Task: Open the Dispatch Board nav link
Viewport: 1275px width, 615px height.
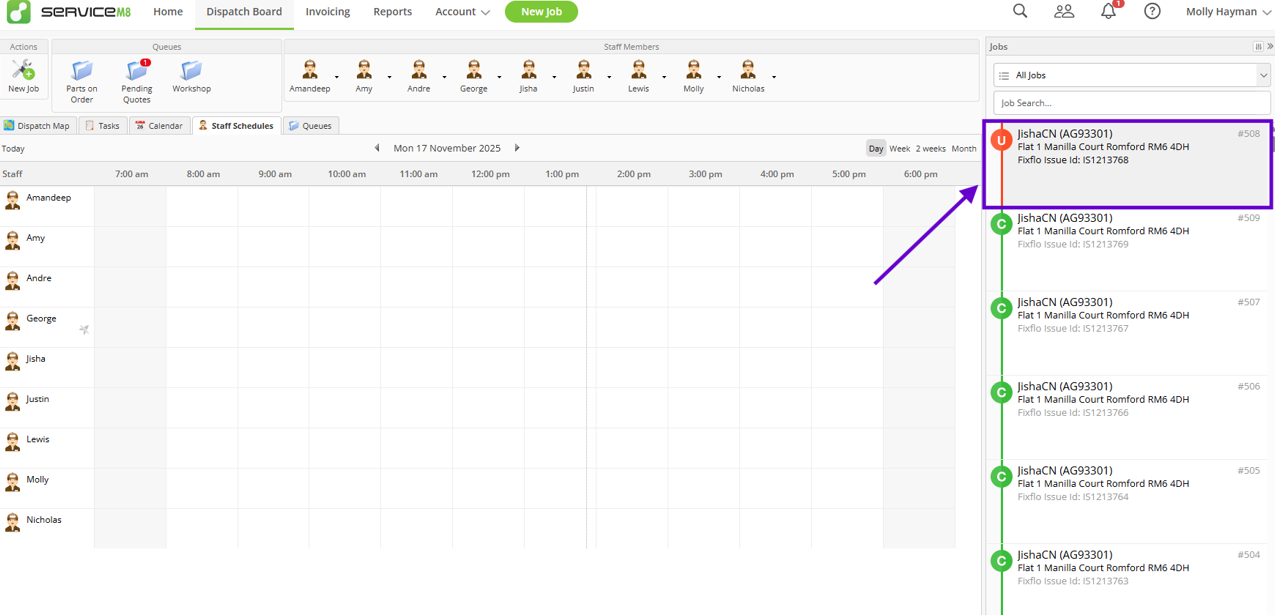Action: pyautogui.click(x=244, y=12)
